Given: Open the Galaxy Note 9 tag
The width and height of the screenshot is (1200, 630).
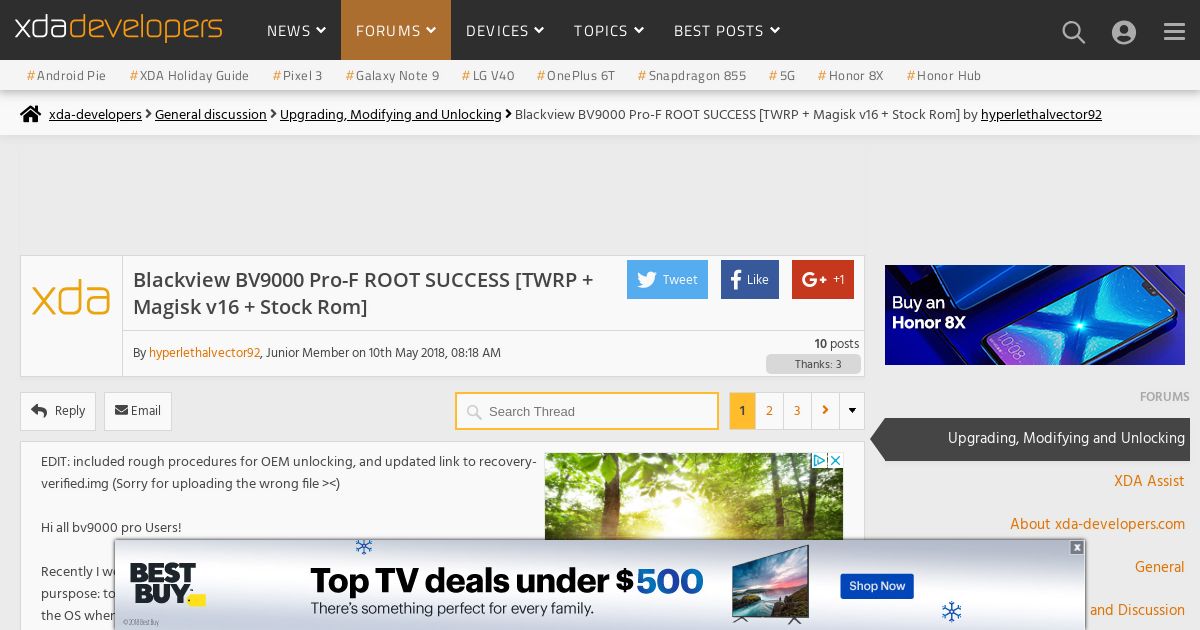Looking at the screenshot, I should 392,76.
